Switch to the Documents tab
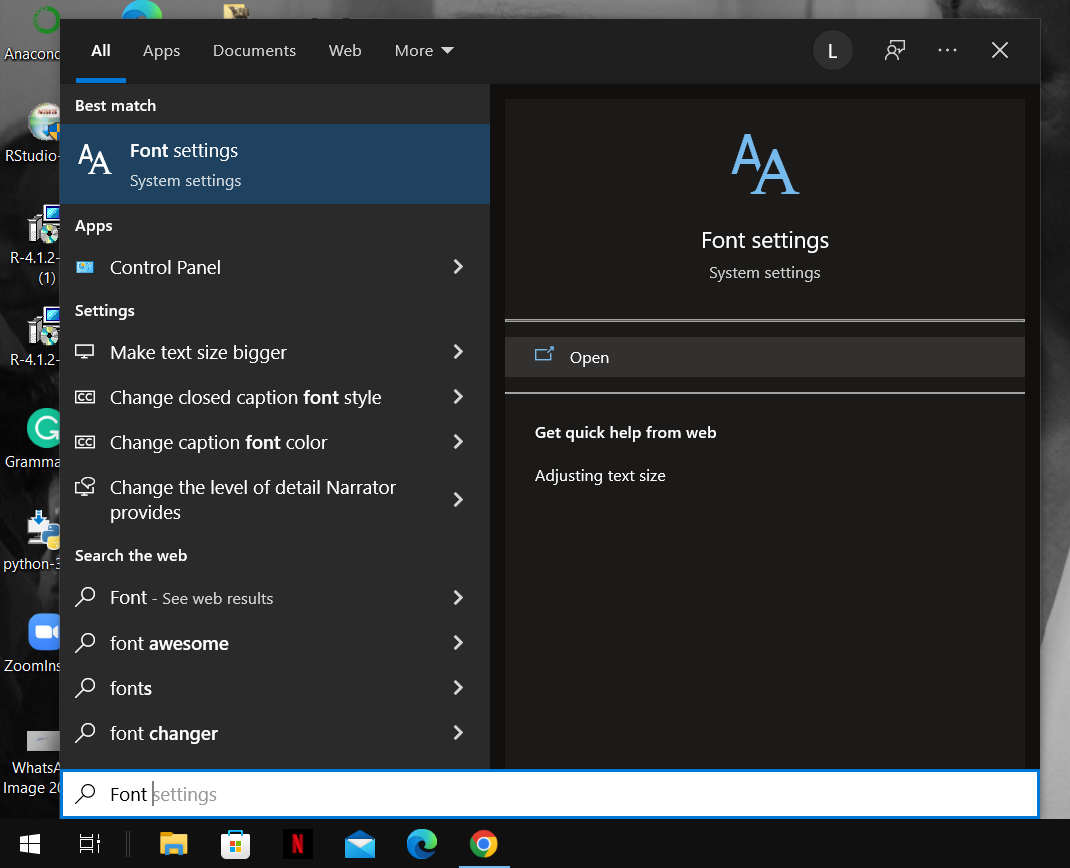The image size is (1070, 868). pos(254,50)
